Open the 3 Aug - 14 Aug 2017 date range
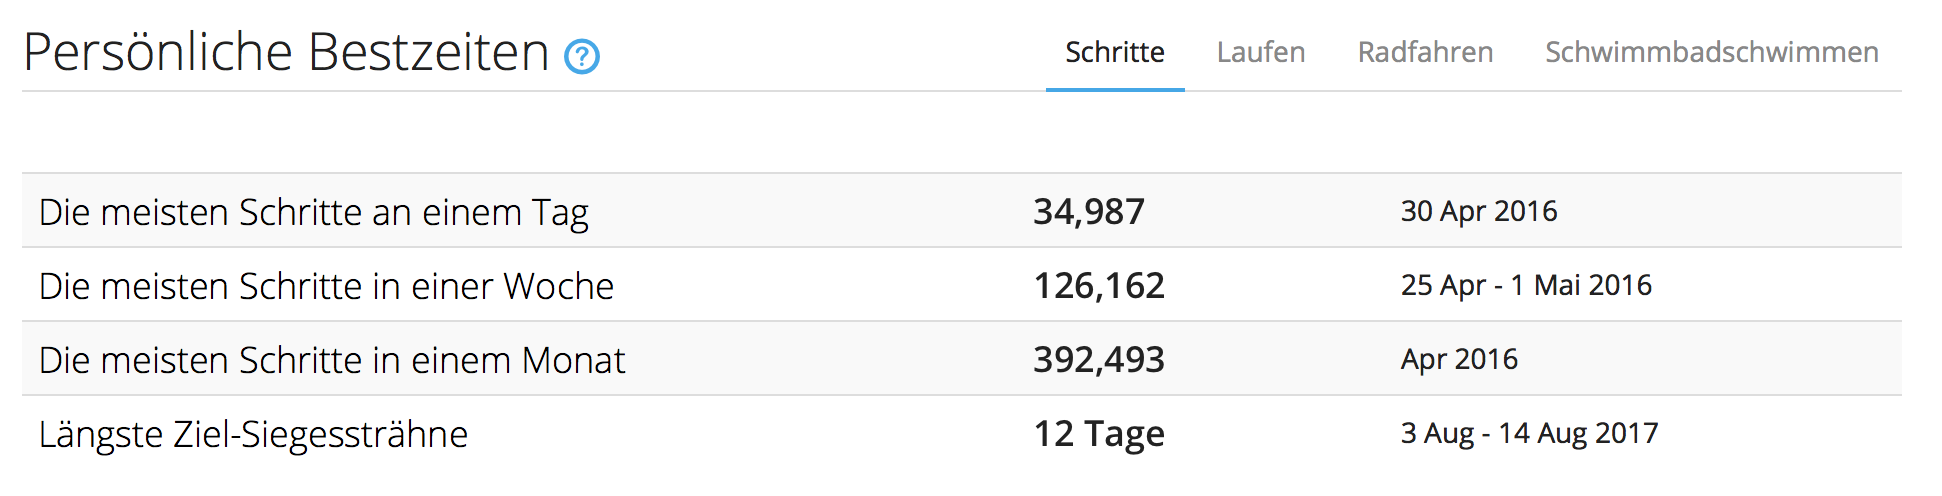Image resolution: width=1942 pixels, height=496 pixels. [1529, 433]
